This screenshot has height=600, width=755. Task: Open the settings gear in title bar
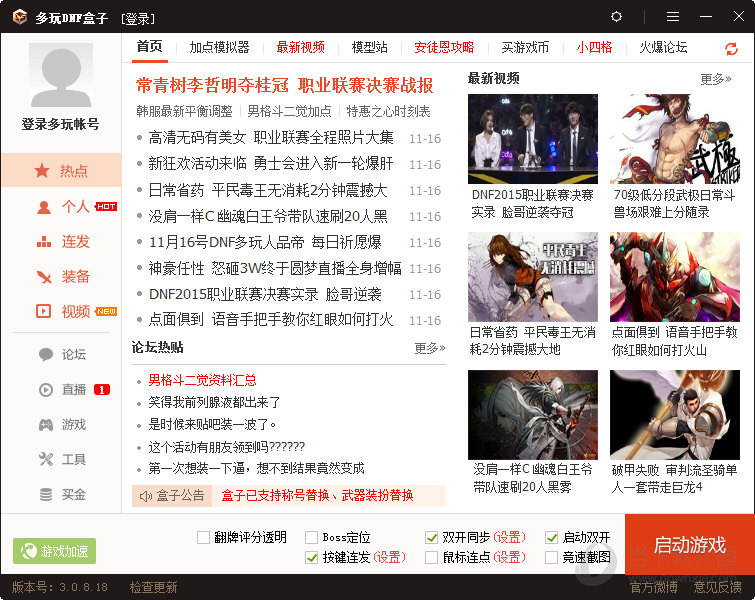616,17
